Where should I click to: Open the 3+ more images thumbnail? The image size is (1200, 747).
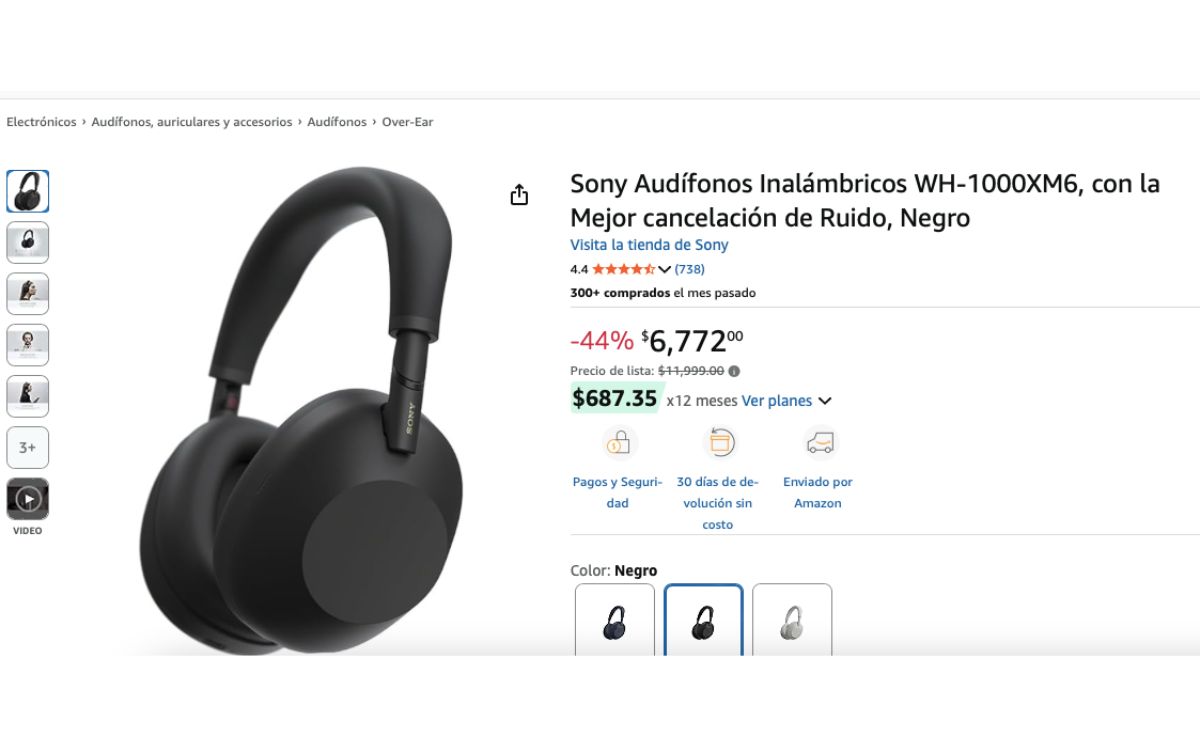coord(28,447)
